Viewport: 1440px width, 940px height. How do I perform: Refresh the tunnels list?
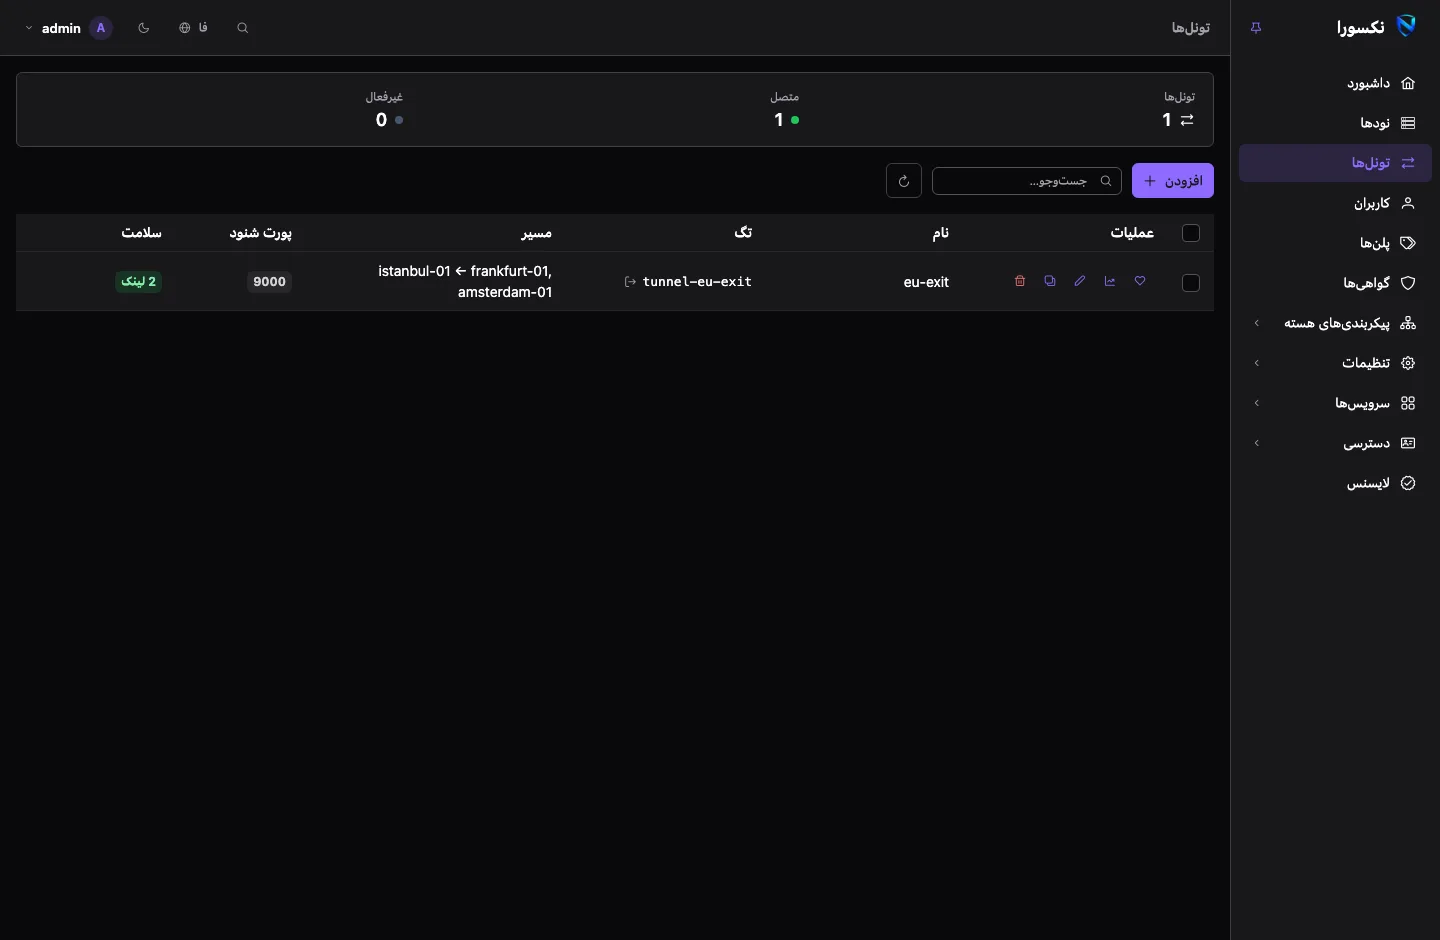(x=904, y=181)
